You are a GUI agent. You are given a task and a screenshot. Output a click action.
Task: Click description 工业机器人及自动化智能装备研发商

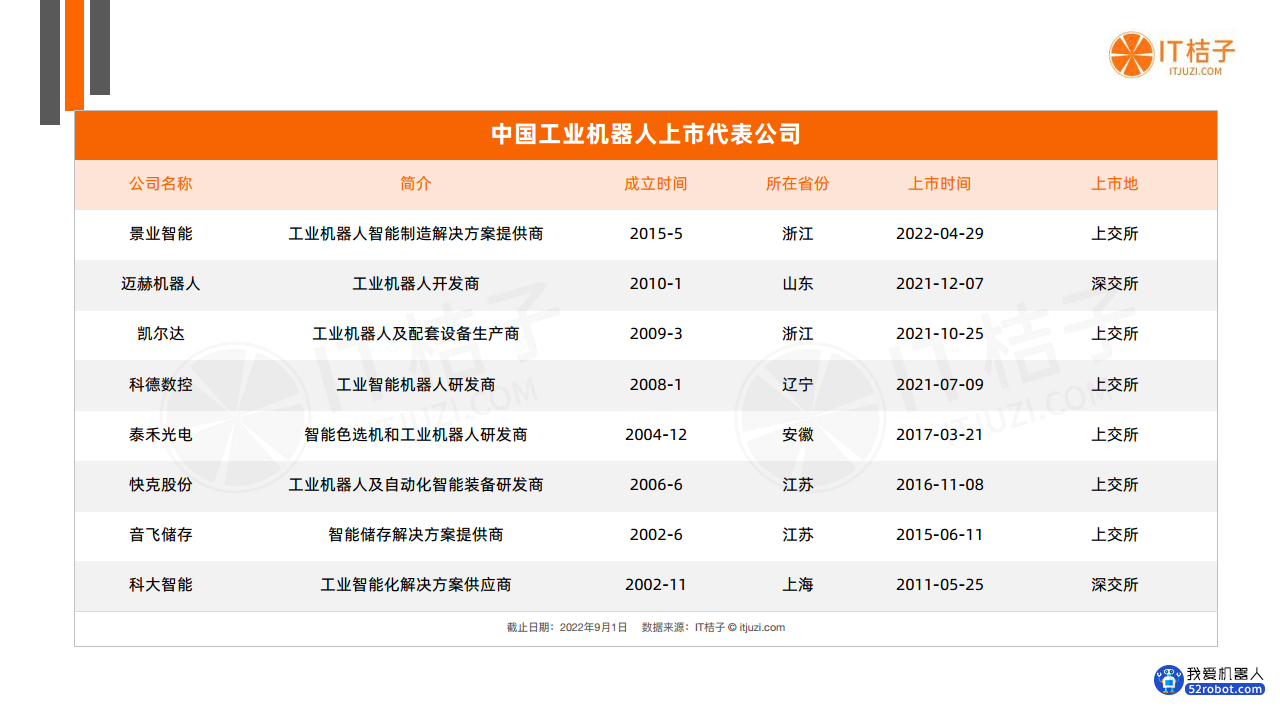[416, 485]
